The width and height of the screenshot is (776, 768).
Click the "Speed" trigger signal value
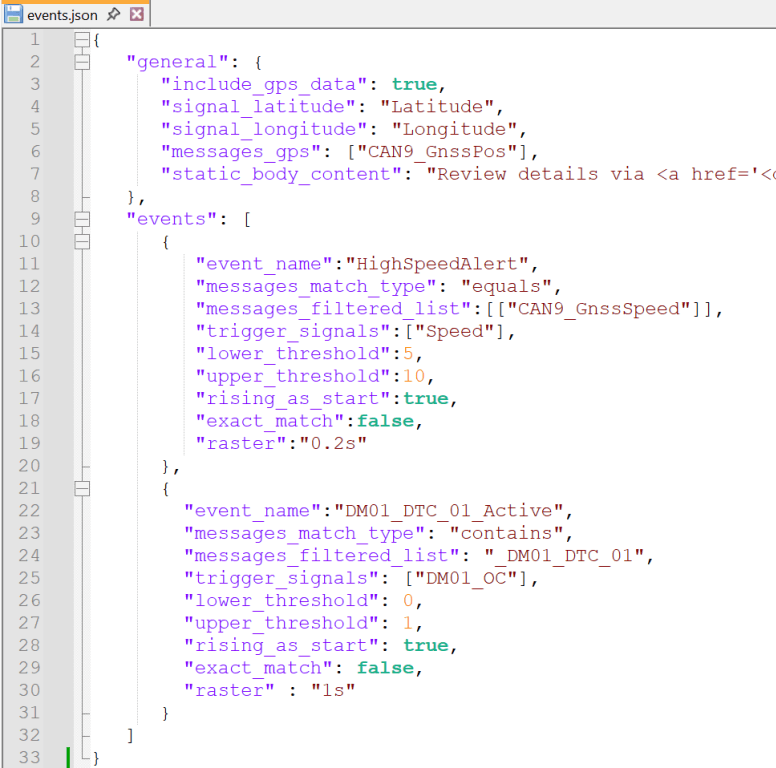455,332
